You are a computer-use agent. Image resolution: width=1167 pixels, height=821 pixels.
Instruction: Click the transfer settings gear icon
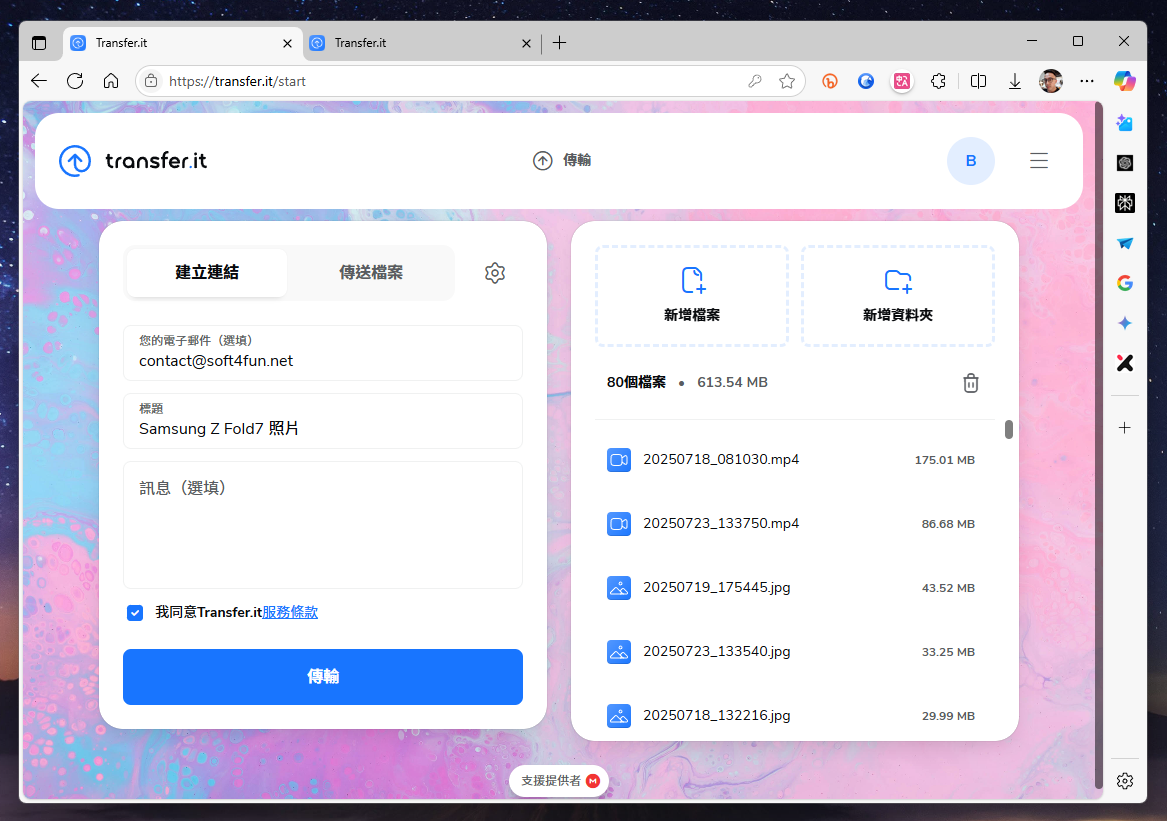(x=495, y=273)
